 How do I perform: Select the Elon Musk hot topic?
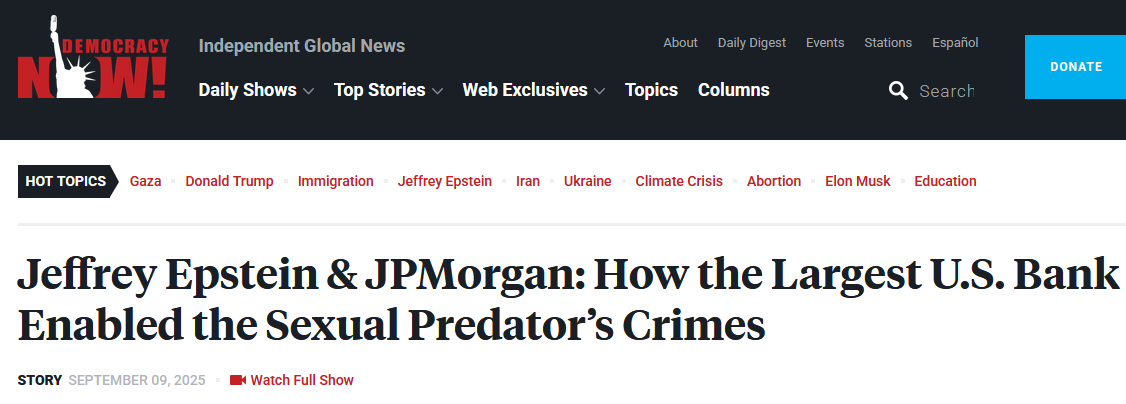(857, 181)
